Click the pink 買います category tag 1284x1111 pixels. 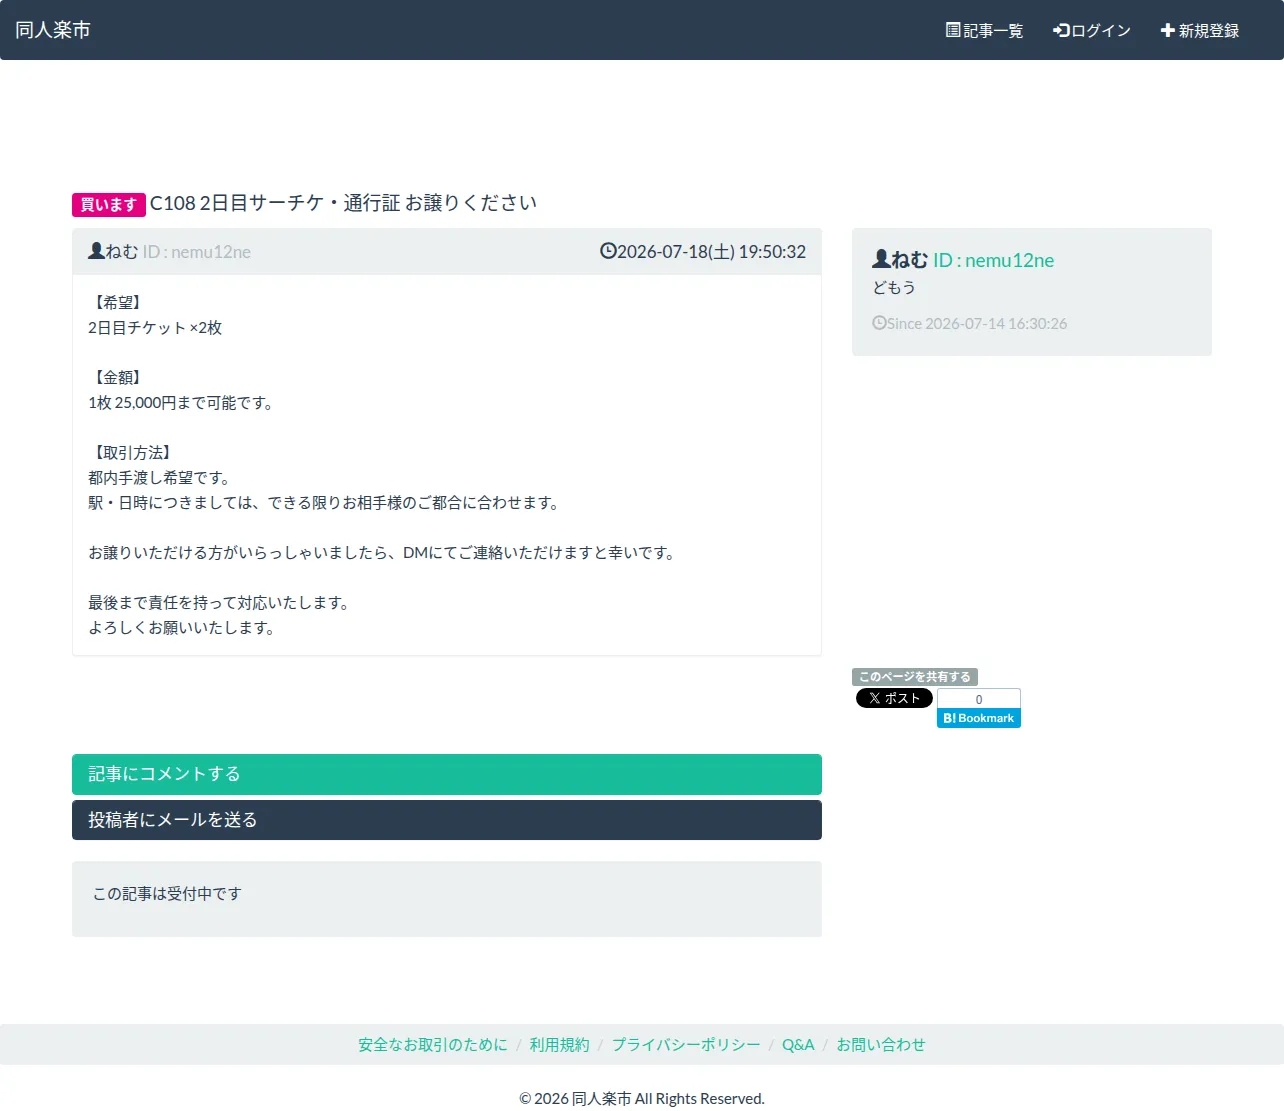pos(109,205)
